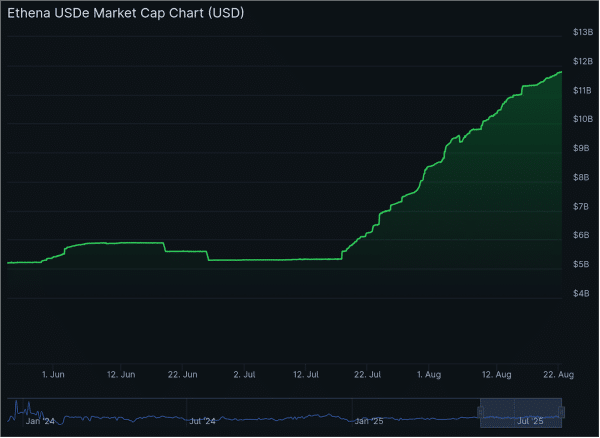Click the Jul '25 label in the navigator

pyautogui.click(x=530, y=422)
